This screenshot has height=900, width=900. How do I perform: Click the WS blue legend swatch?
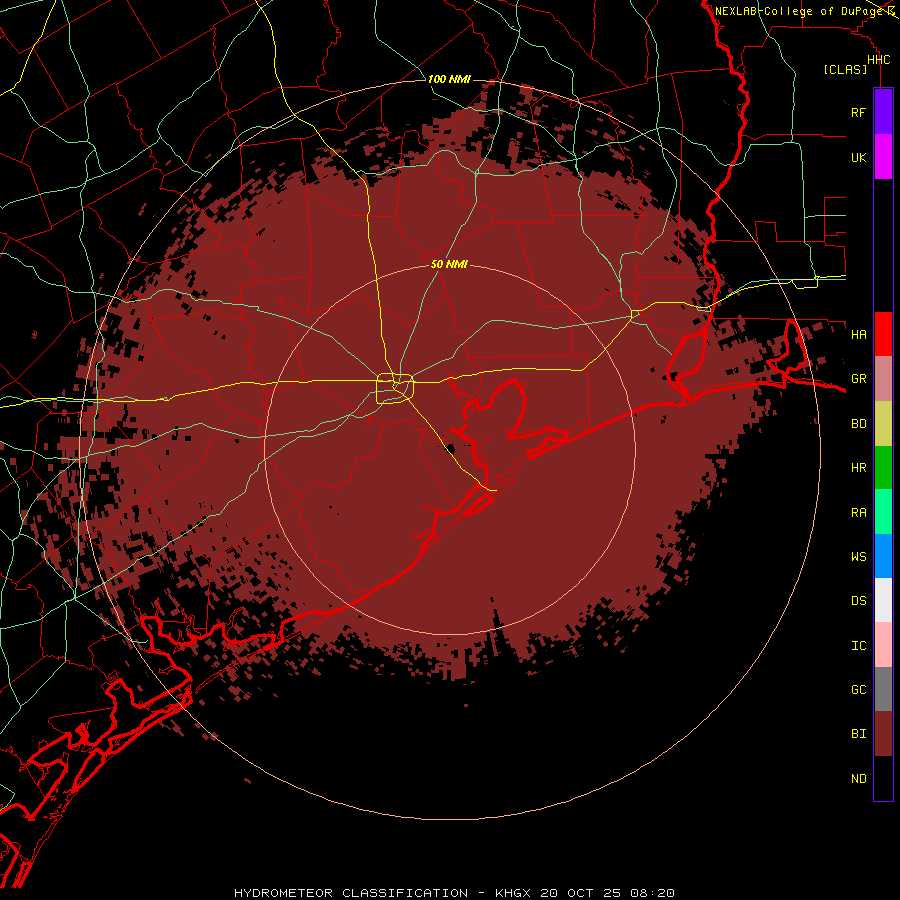click(883, 556)
